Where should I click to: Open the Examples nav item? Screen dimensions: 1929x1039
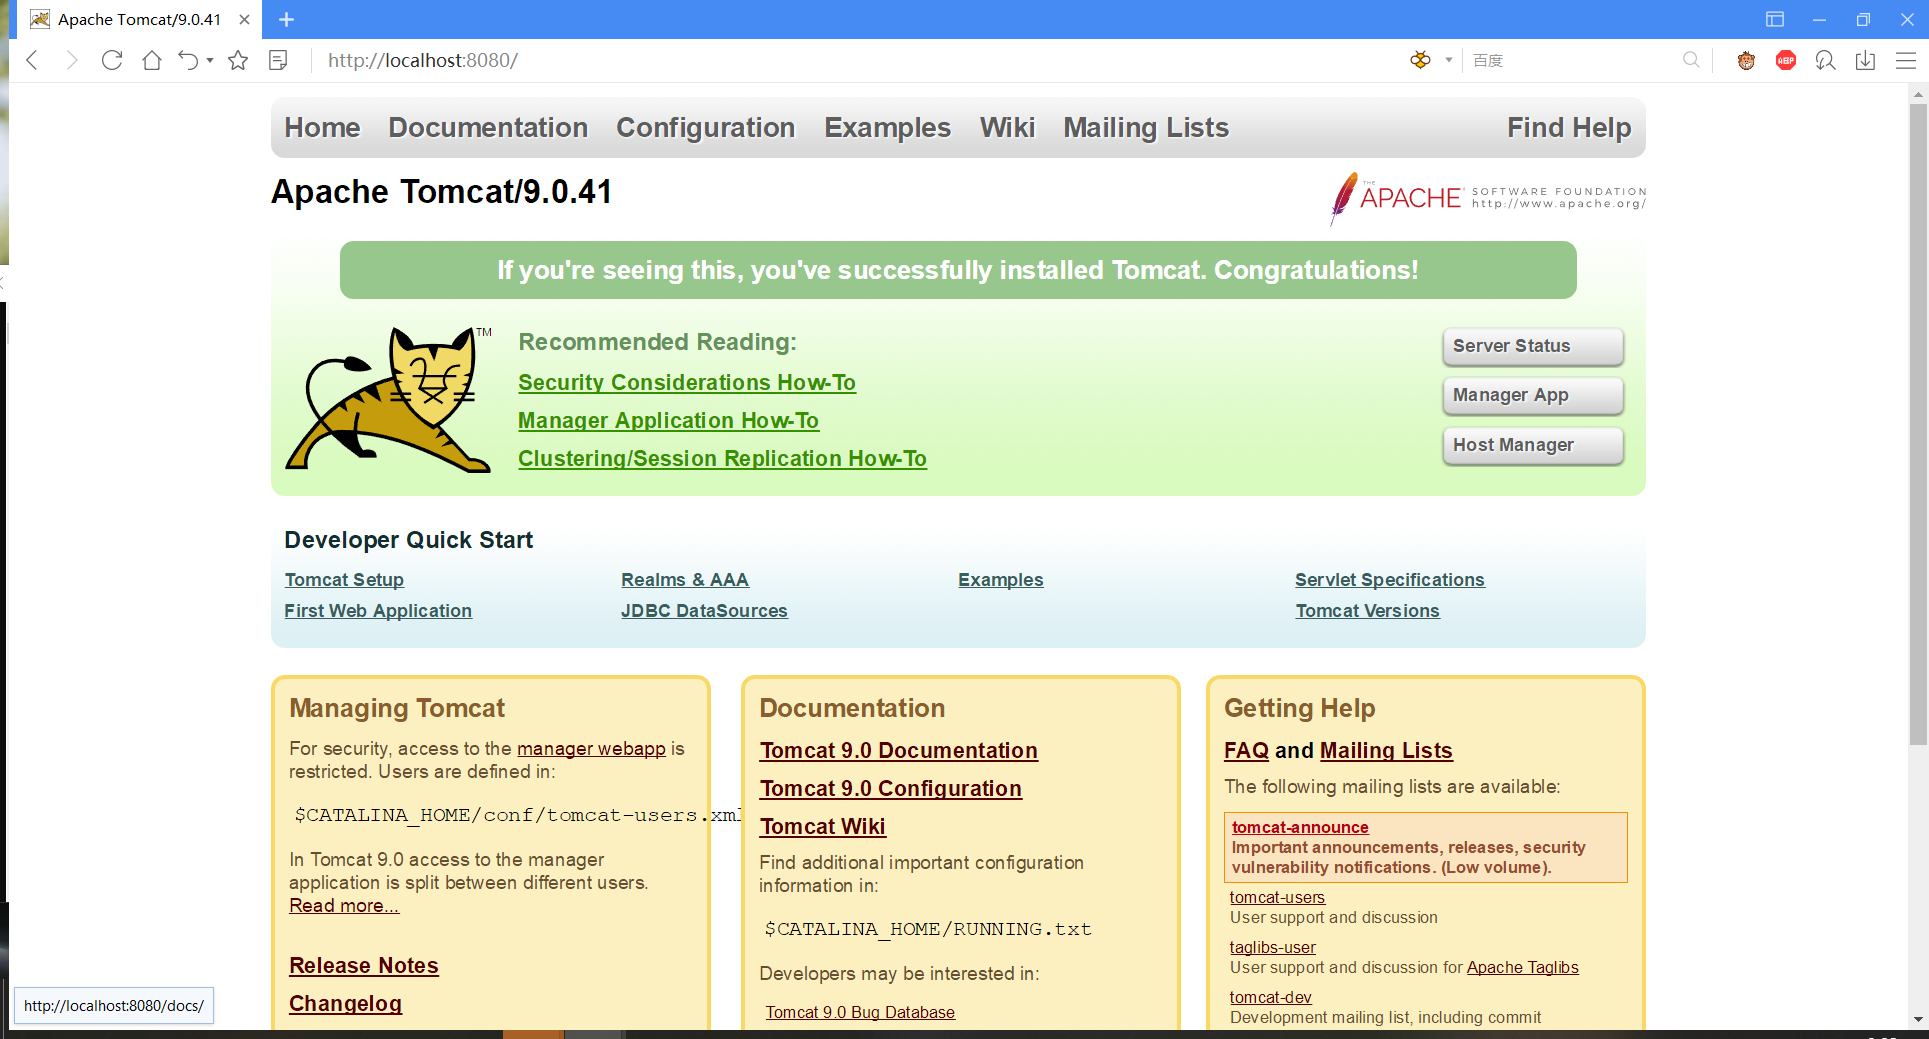(x=887, y=128)
